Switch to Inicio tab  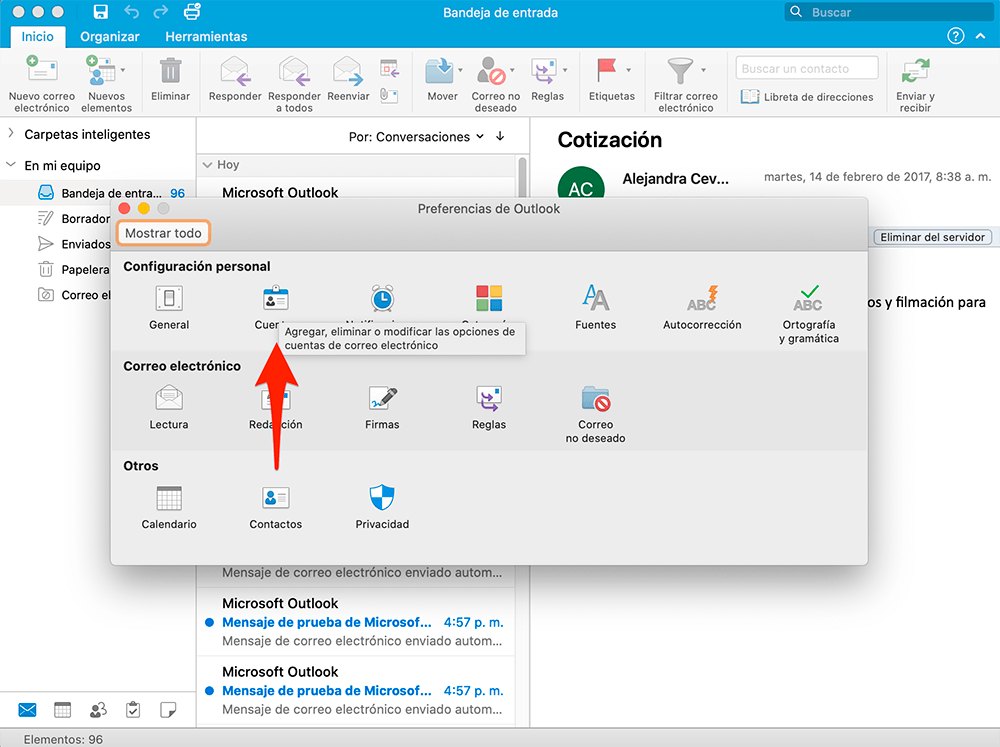(x=37, y=36)
